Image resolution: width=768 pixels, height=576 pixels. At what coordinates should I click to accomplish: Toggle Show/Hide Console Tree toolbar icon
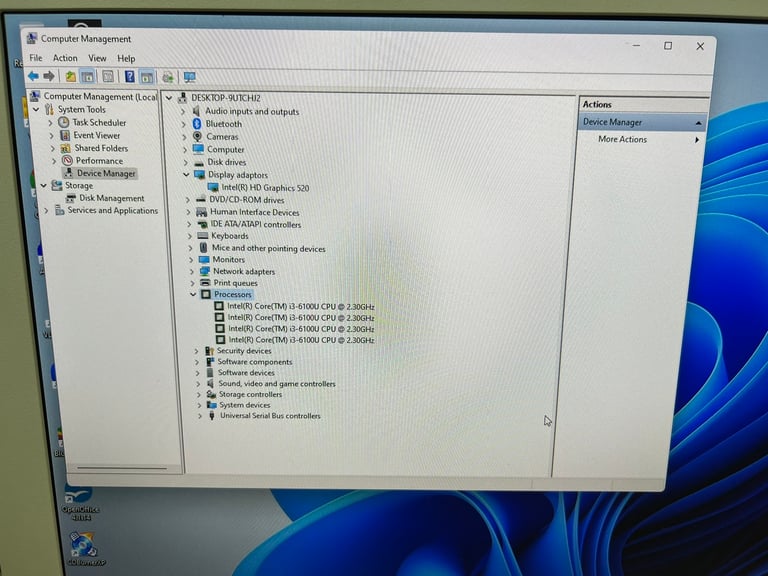point(87,77)
